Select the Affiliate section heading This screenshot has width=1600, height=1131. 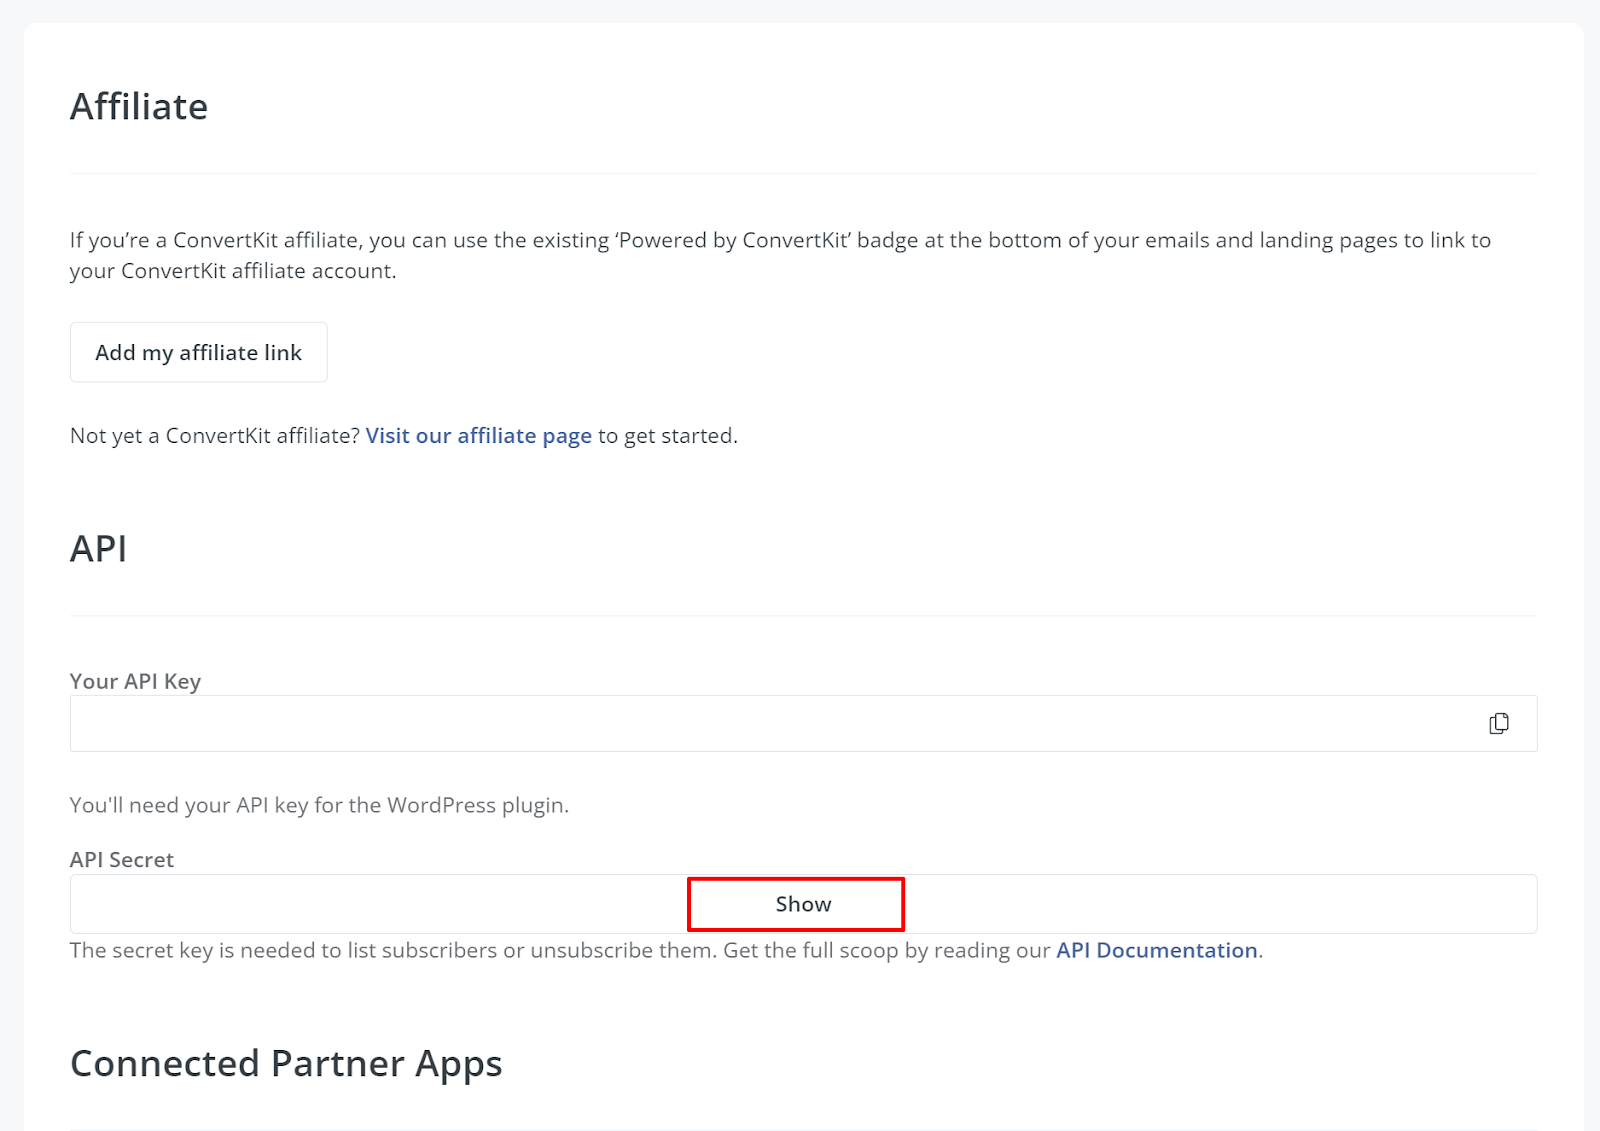(139, 107)
